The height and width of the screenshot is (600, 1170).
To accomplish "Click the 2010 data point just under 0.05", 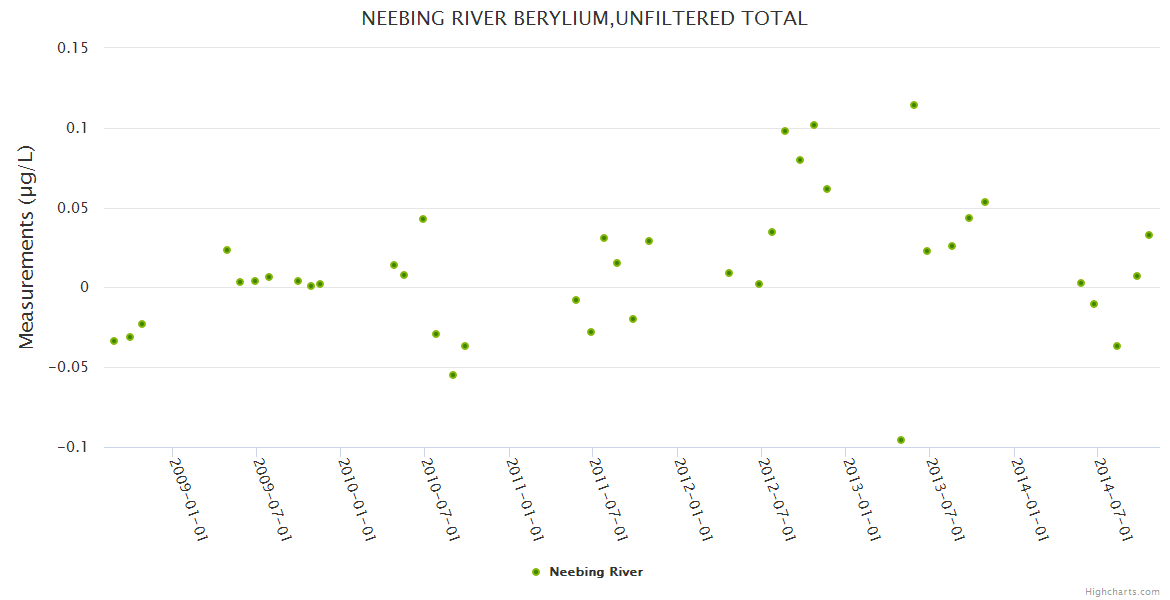I will 423,219.
